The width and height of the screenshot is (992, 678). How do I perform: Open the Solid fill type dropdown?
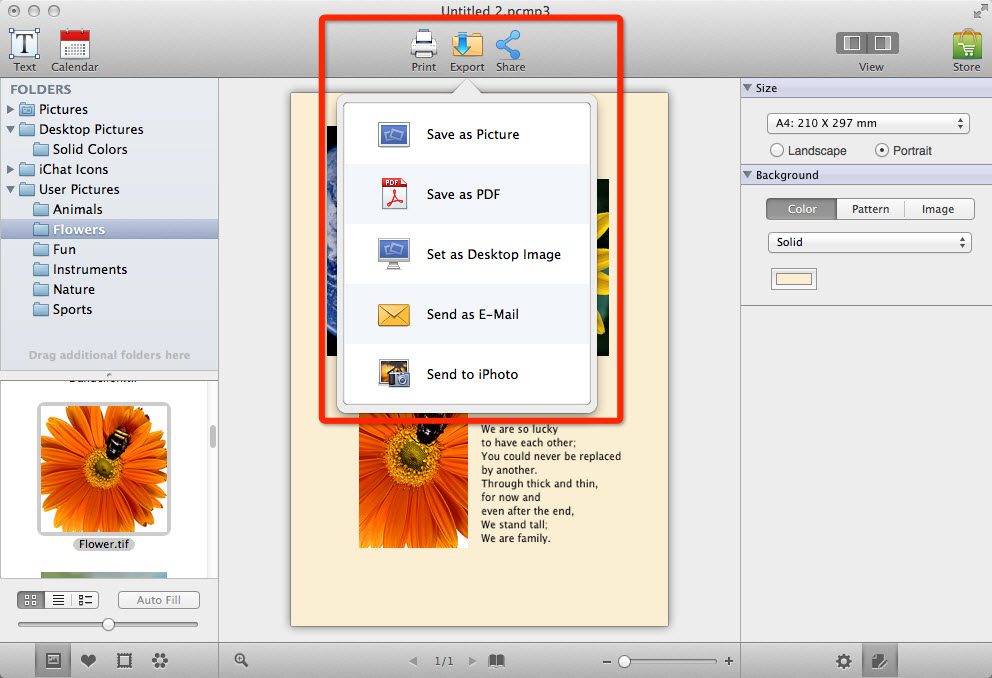tap(867, 242)
